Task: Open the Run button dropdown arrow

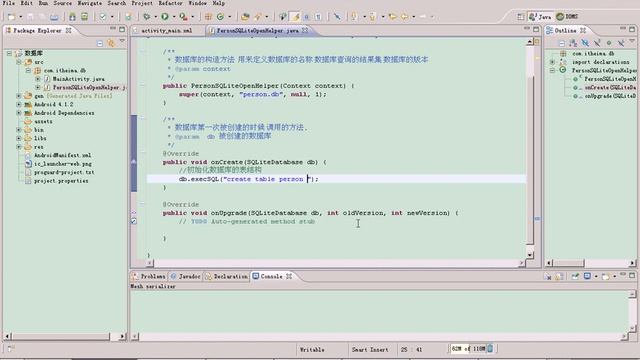Action: point(173,17)
